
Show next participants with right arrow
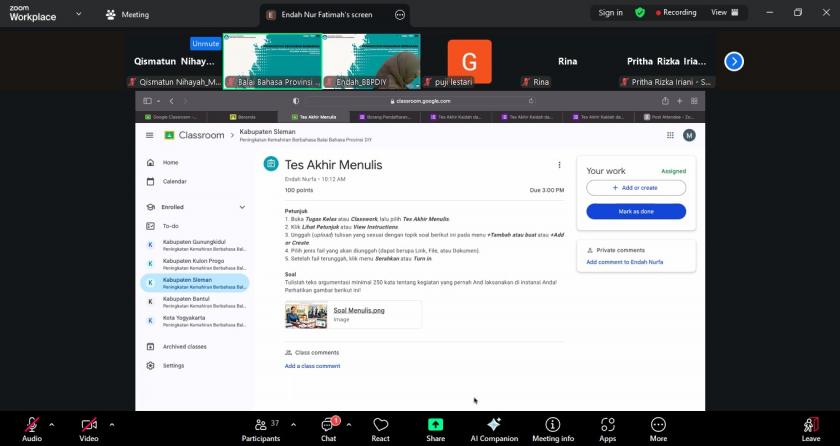[734, 61]
